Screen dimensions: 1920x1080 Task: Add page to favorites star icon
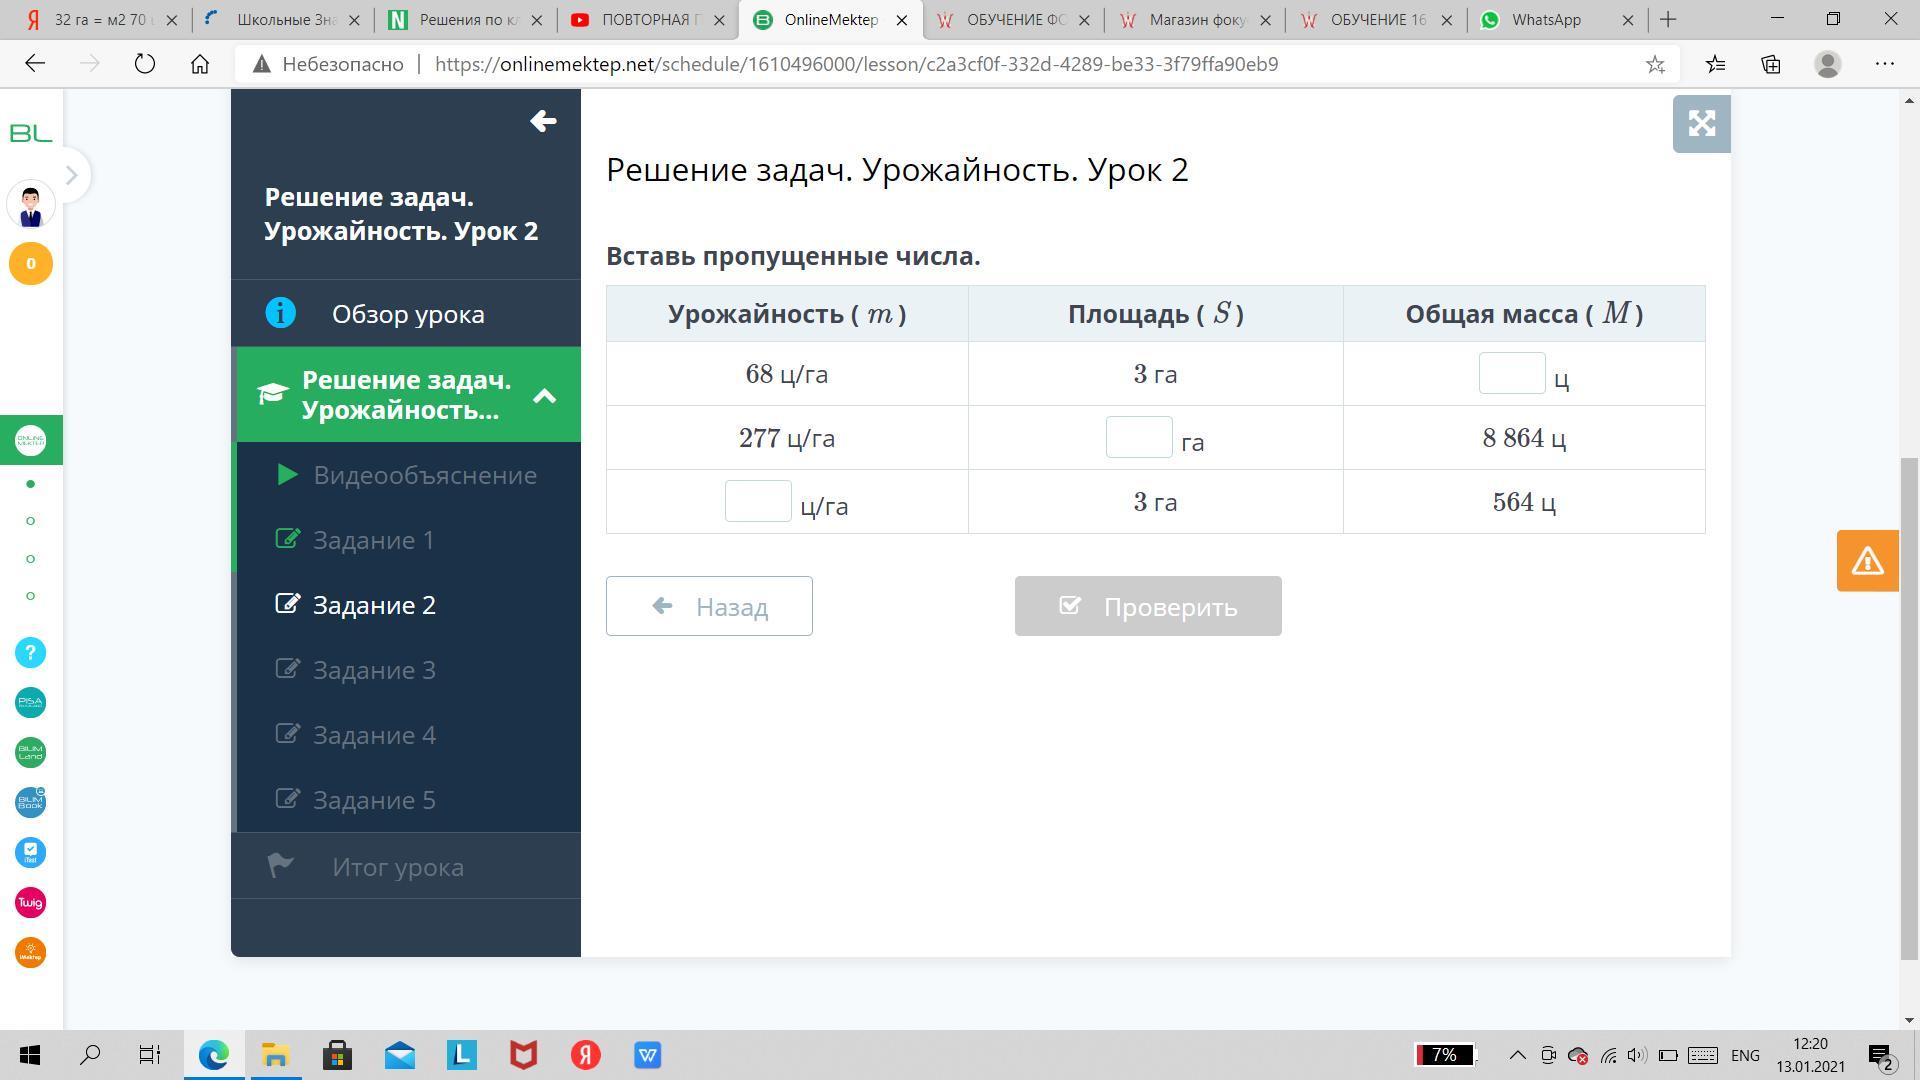(x=1655, y=64)
